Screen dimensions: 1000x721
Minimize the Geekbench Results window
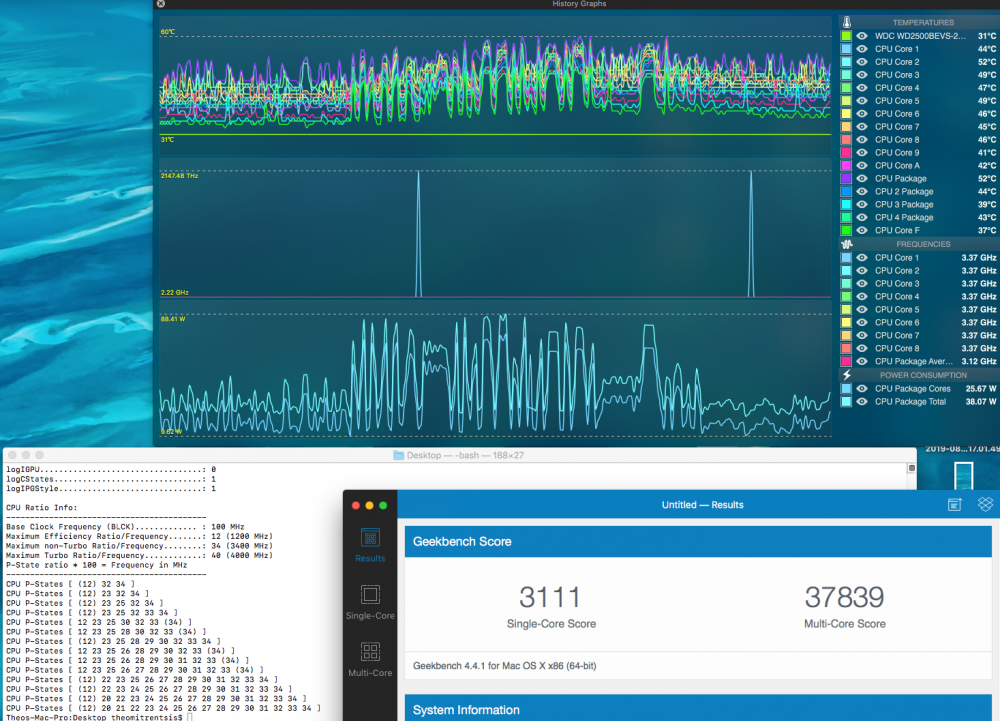[369, 506]
